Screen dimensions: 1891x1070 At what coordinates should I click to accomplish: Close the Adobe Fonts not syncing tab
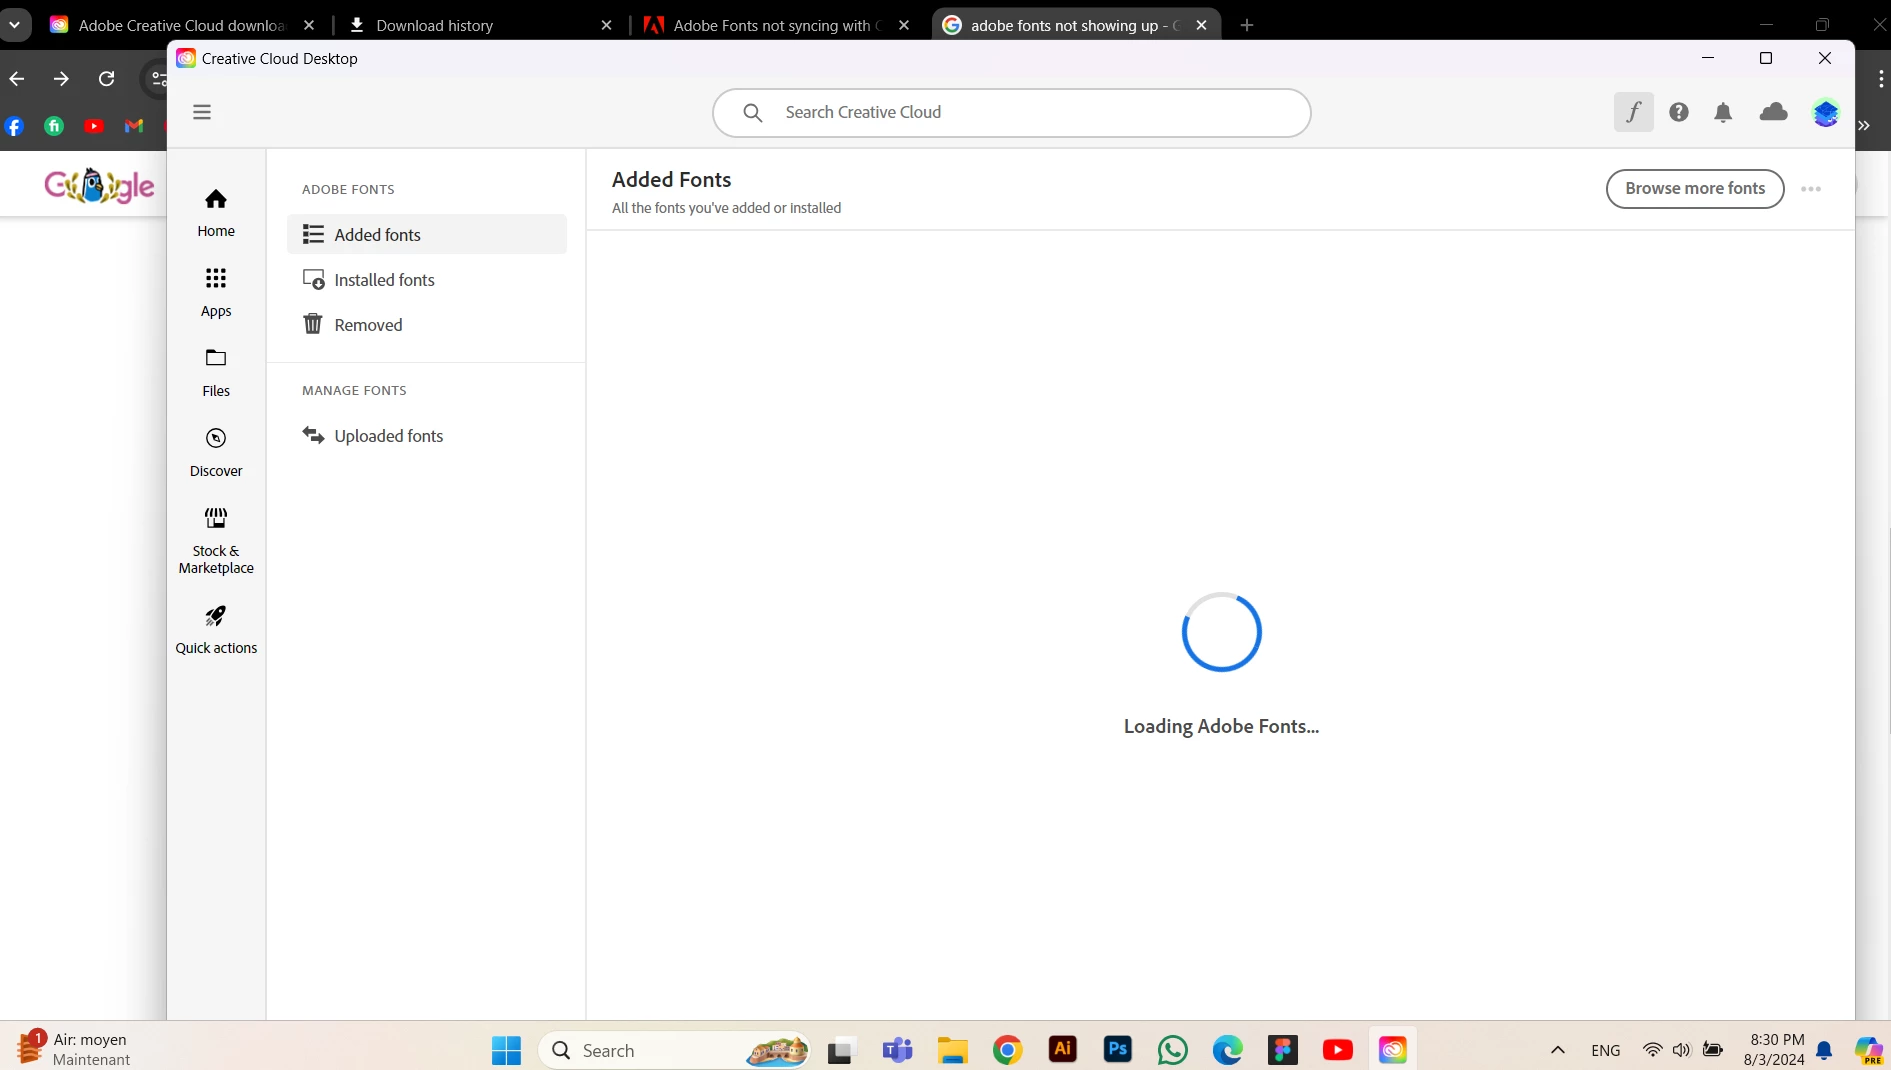point(904,25)
